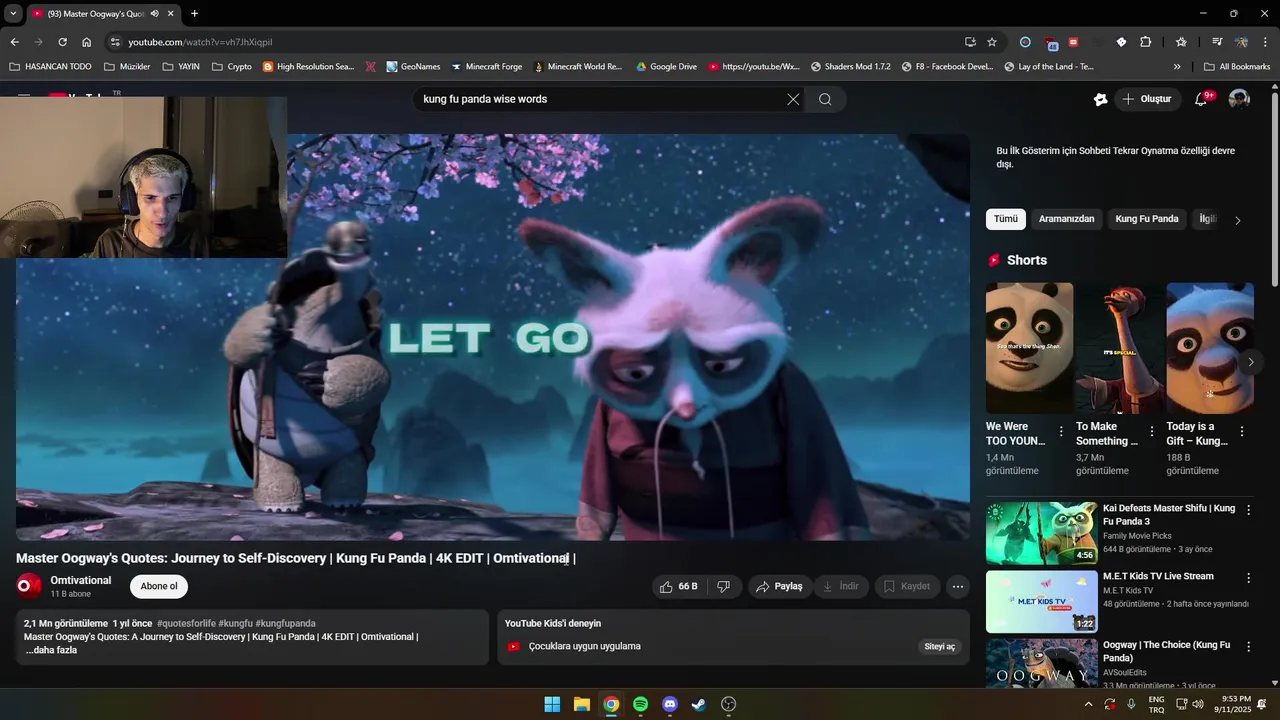Screen dimensions: 1280x720
Task: Open the Chrome three-dot menu
Action: coord(1266,42)
